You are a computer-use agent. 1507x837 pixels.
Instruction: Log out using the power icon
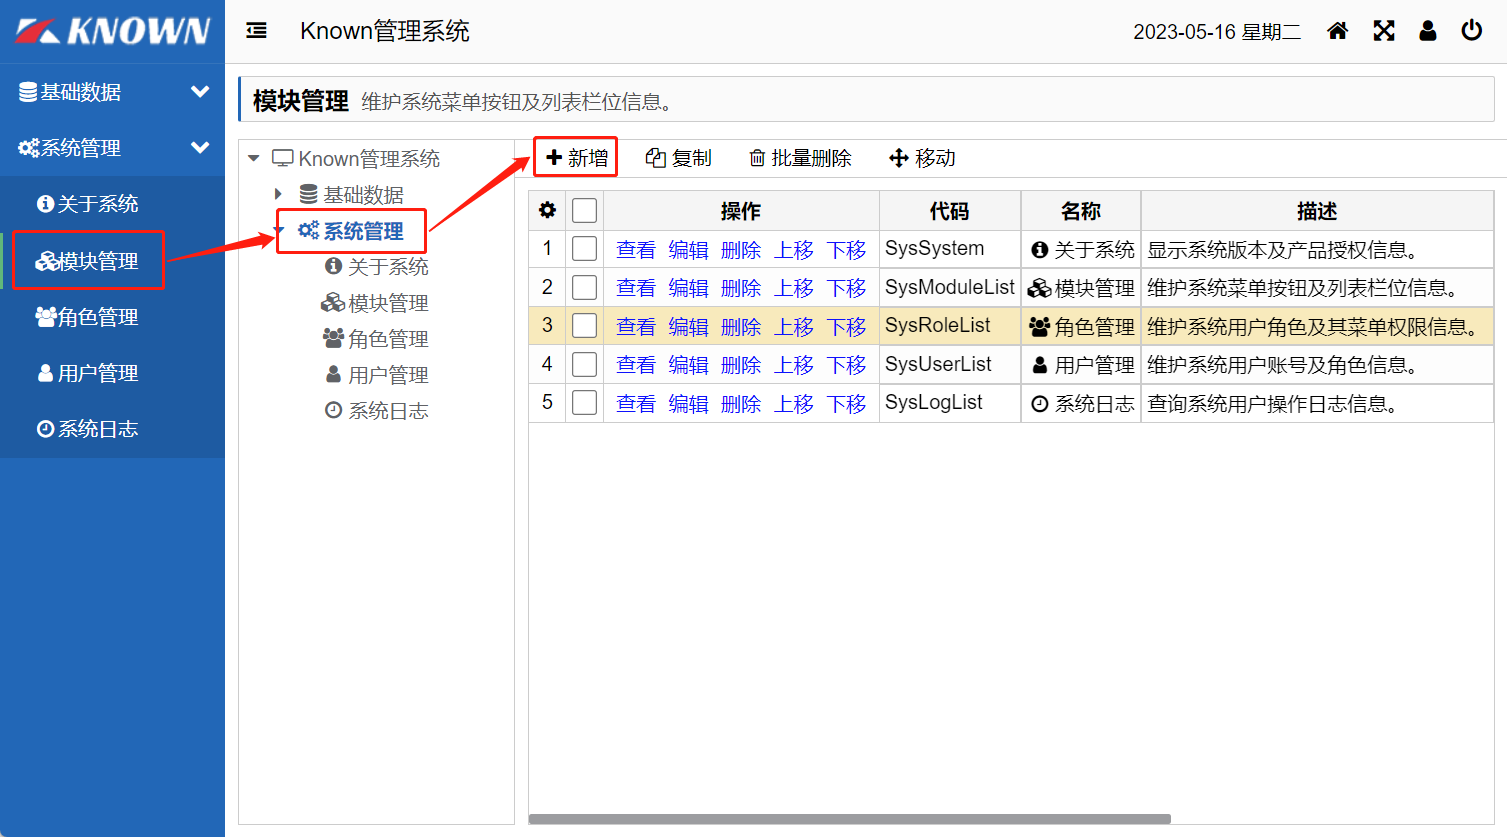point(1472,31)
